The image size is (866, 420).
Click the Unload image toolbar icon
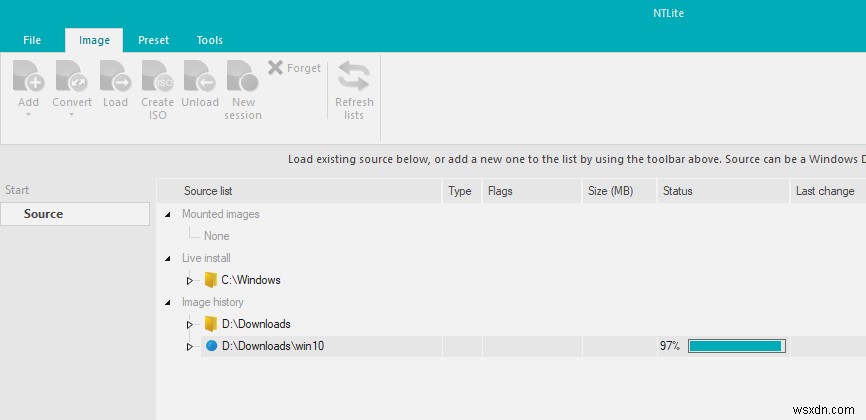click(200, 76)
